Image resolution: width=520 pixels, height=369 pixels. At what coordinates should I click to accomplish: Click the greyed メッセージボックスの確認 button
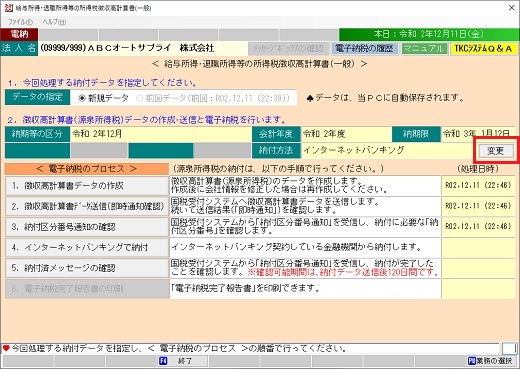(x=288, y=48)
